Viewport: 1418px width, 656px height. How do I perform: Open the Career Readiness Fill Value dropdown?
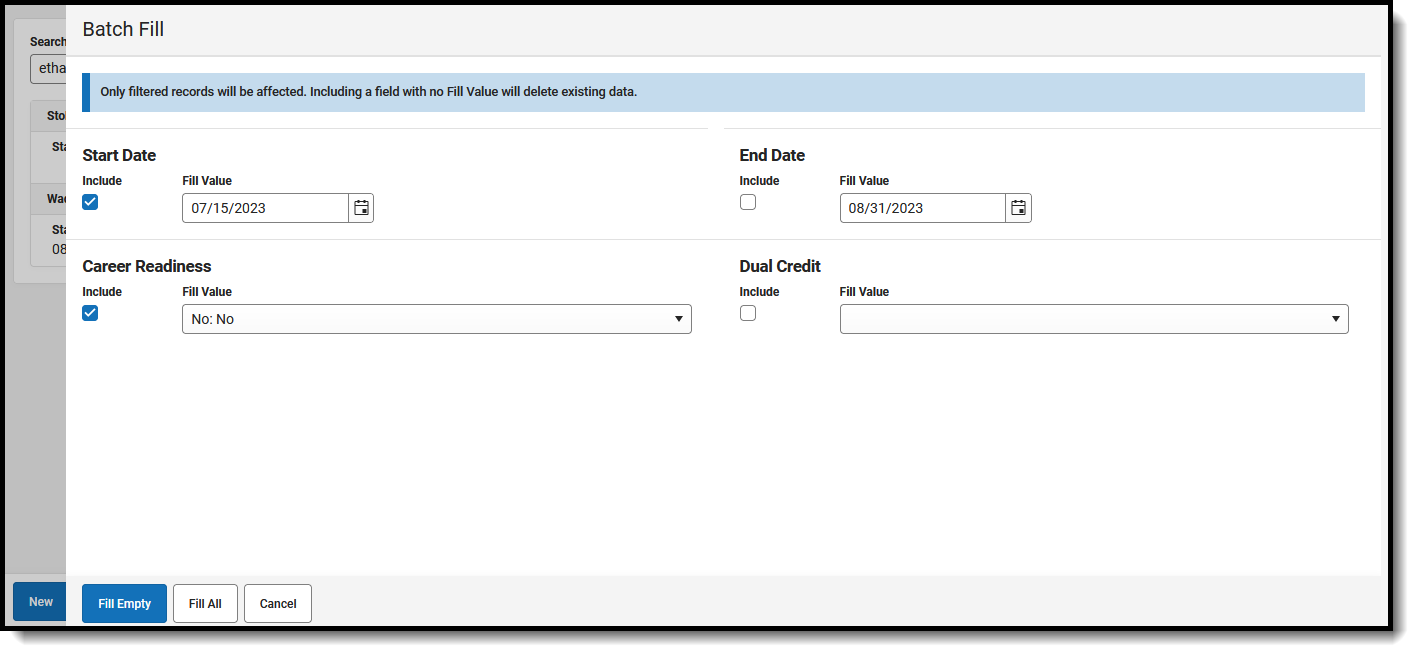(437, 319)
